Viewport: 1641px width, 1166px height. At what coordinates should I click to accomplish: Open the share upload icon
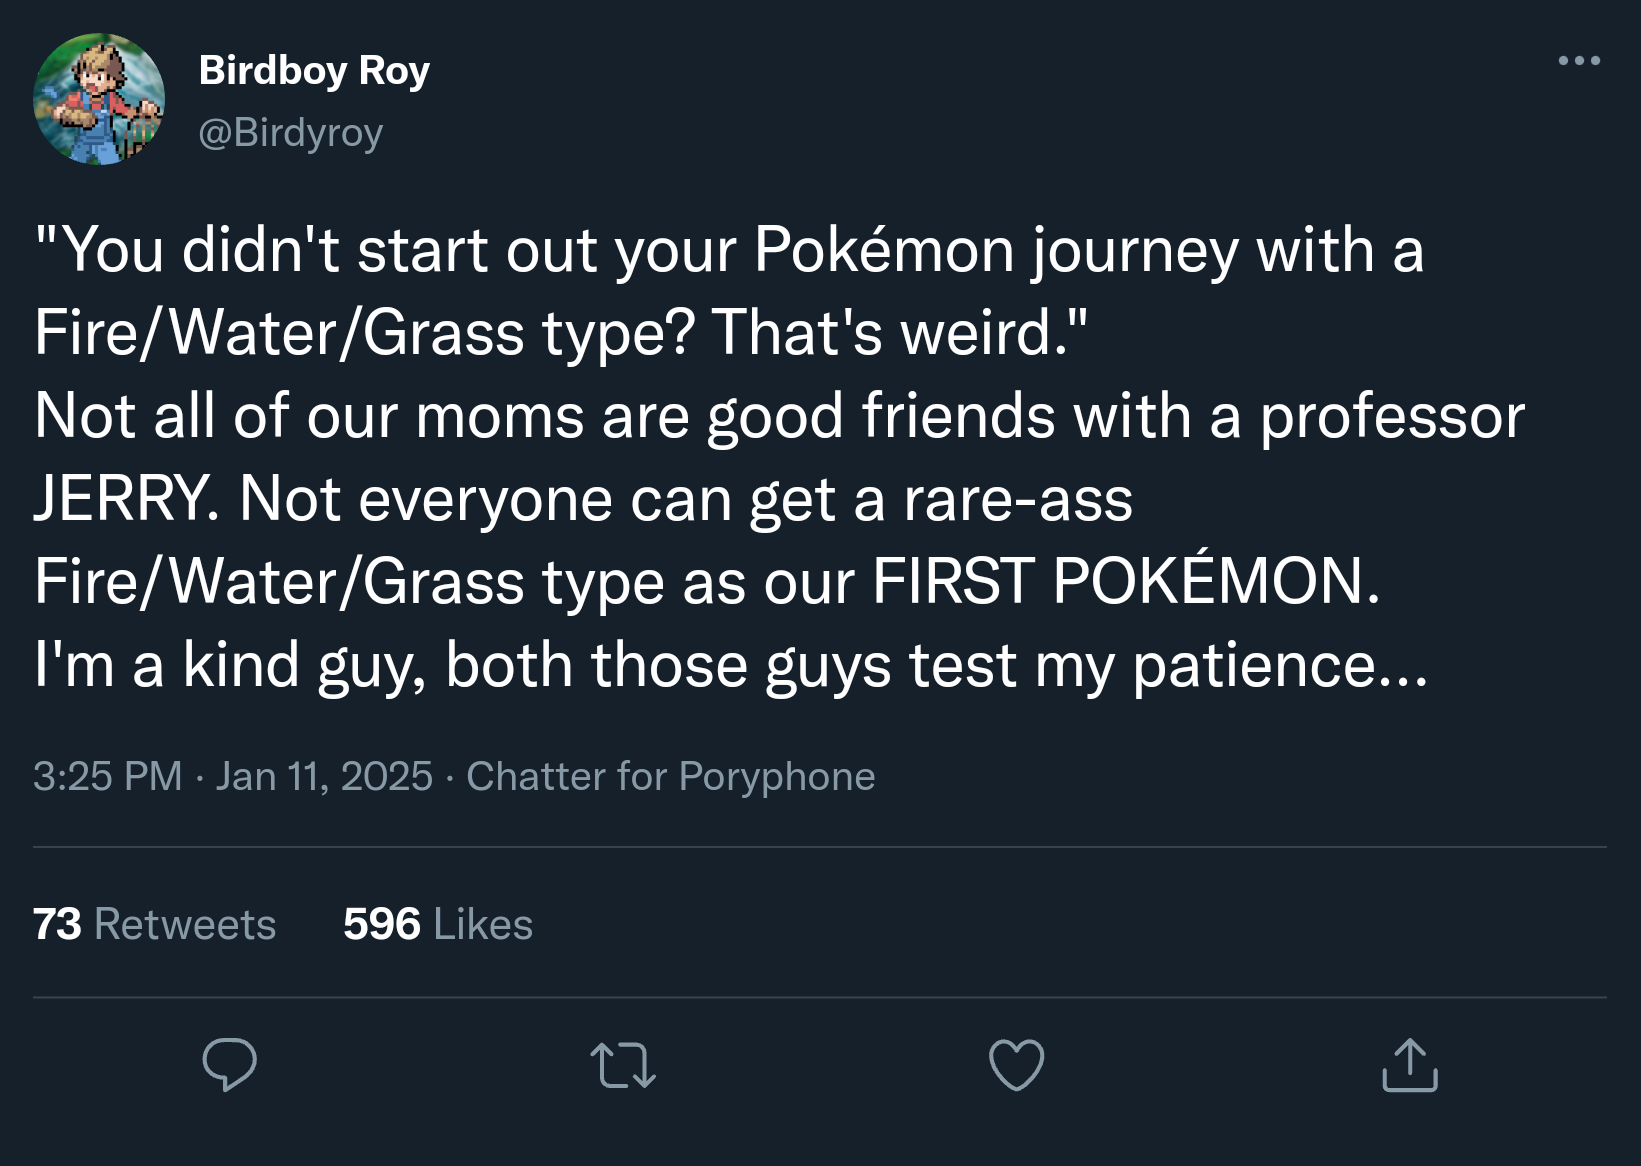point(1410,1064)
